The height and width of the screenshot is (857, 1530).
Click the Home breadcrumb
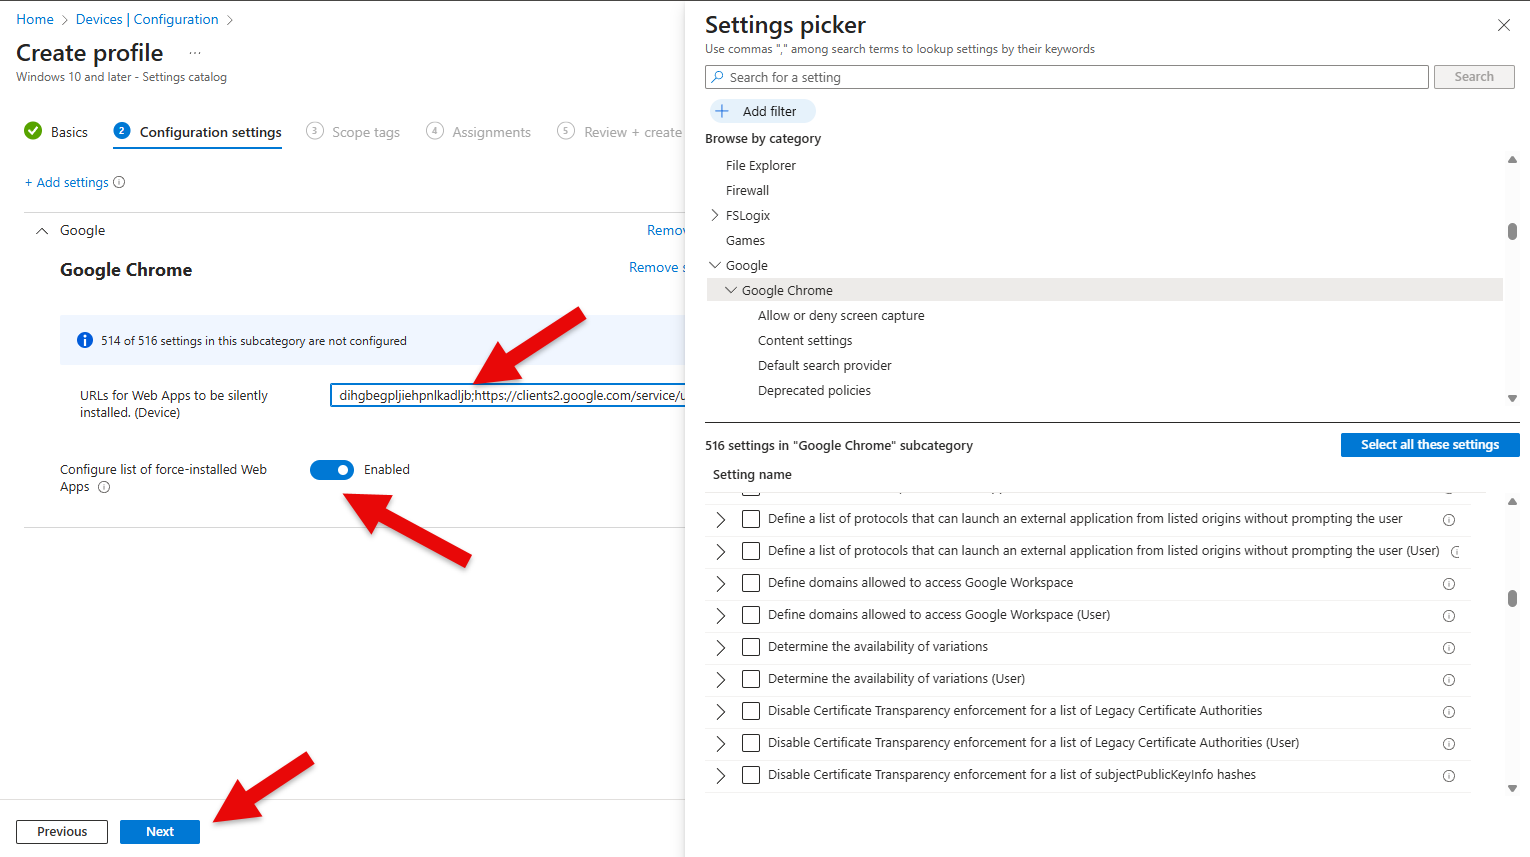coord(35,19)
